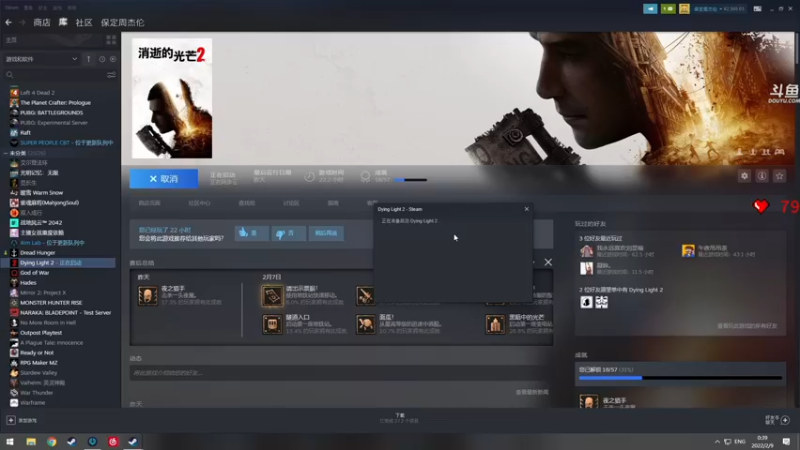This screenshot has height=450, width=800.
Task: Open the 暖通入口 achievement icon
Action: (x=272, y=324)
